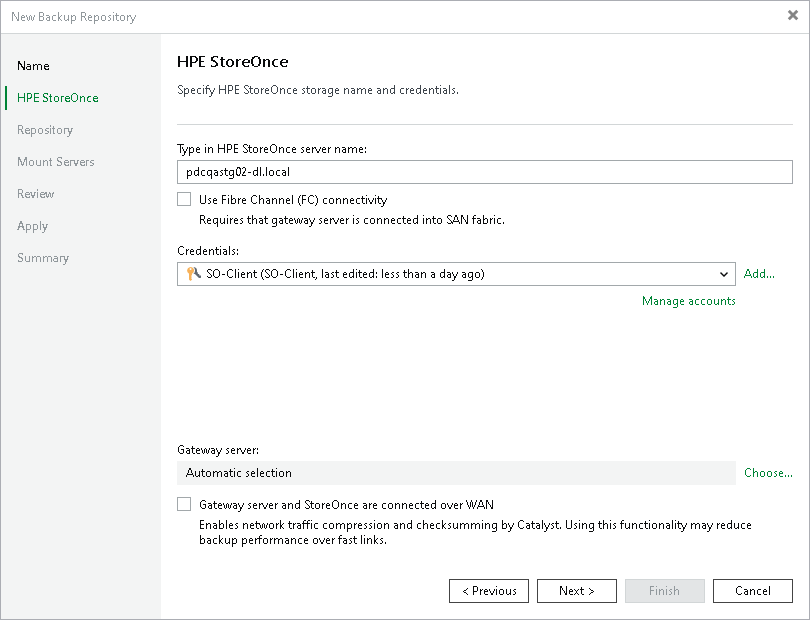
Task: Enable Use Fibre Channel (FC) connectivity
Action: point(184,199)
